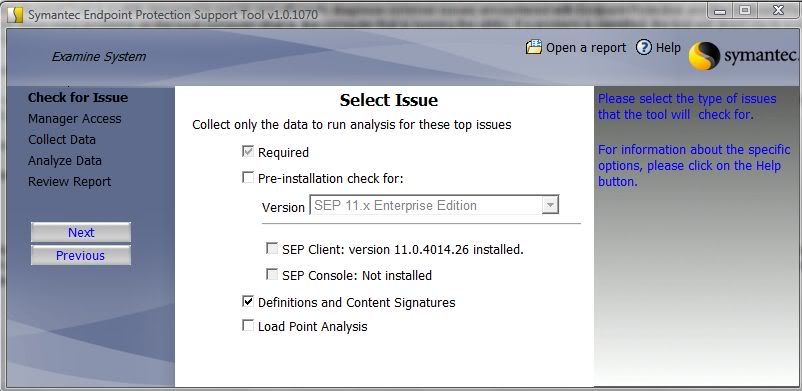Click the Select Issue title
Viewport: 802px width, 391px height.
[389, 100]
